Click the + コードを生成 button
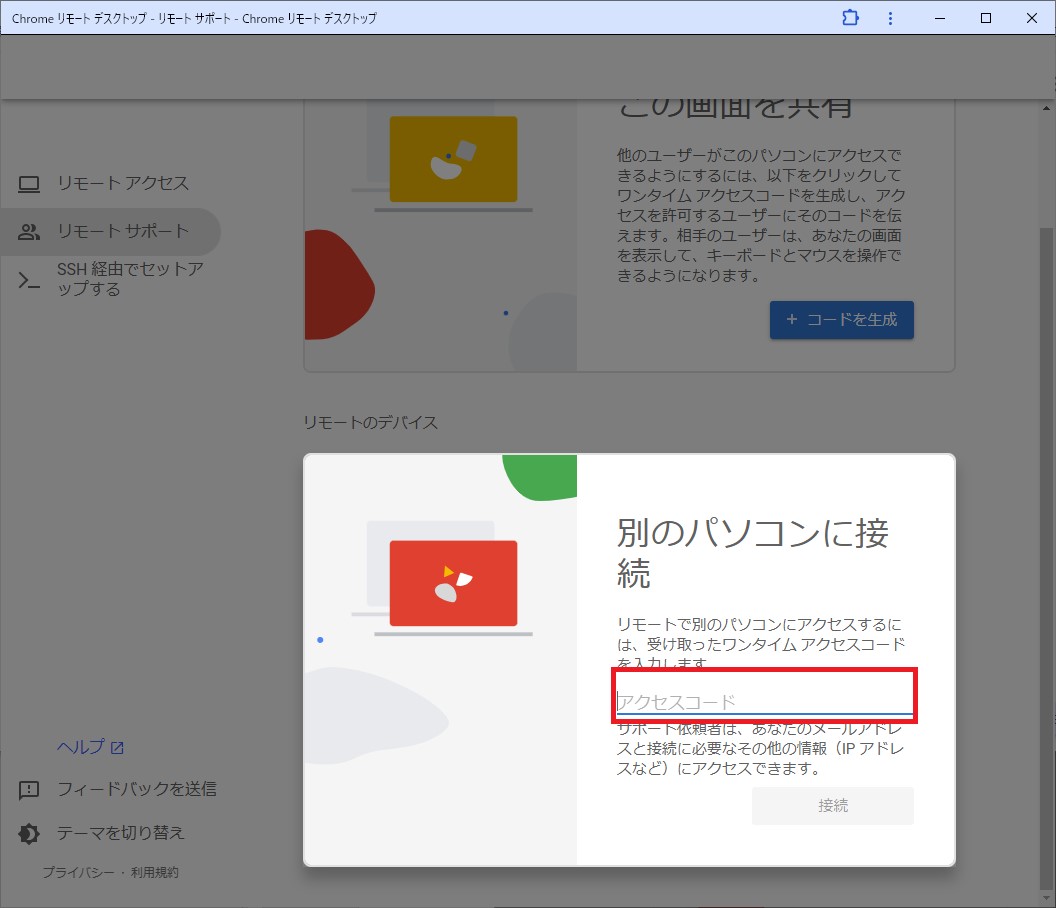 tap(842, 320)
